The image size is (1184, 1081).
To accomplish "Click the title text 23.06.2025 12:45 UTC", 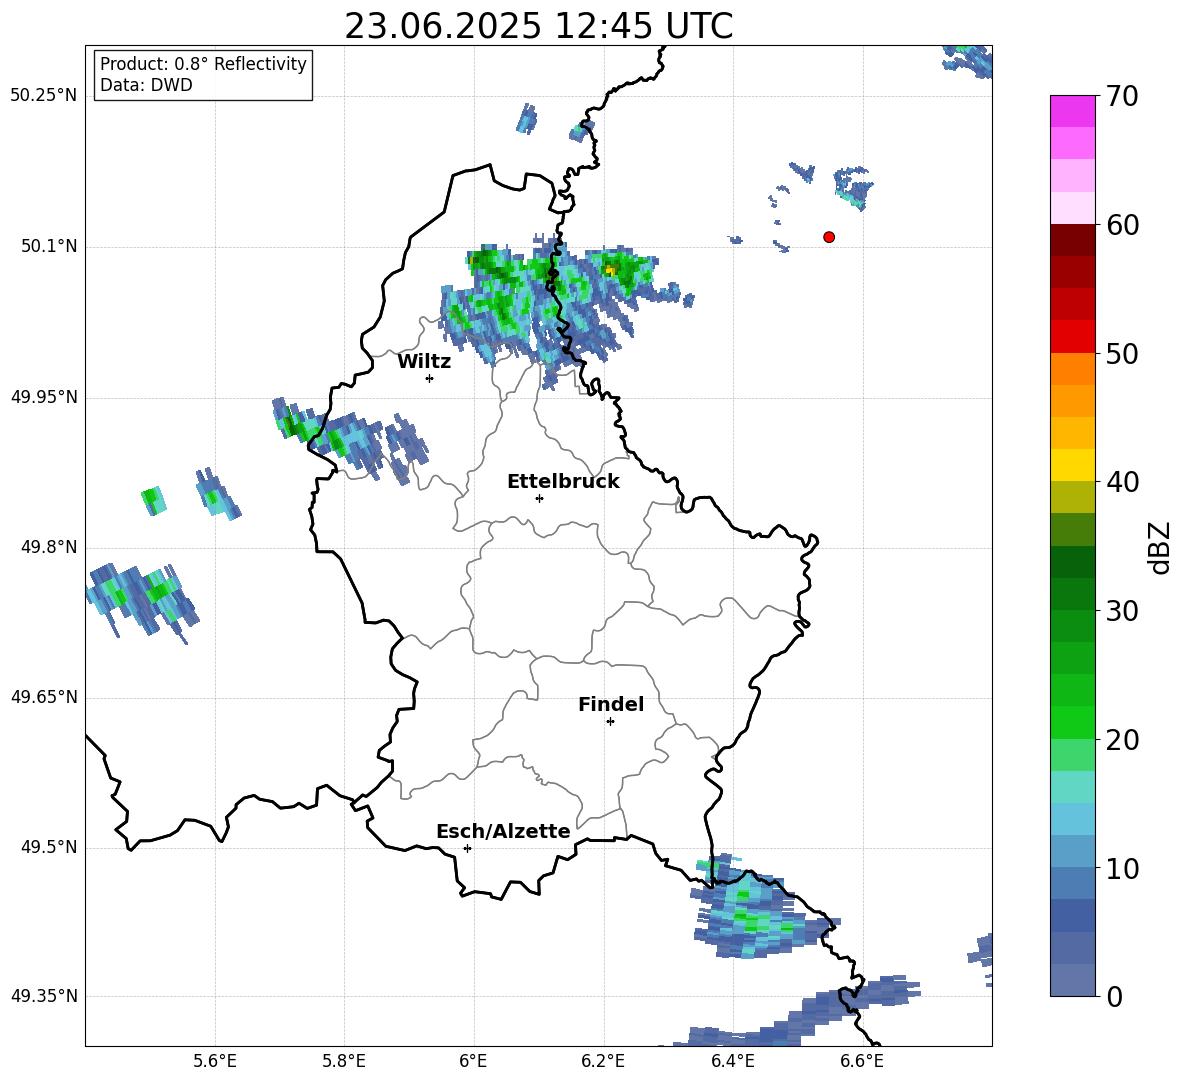I will [x=538, y=26].
